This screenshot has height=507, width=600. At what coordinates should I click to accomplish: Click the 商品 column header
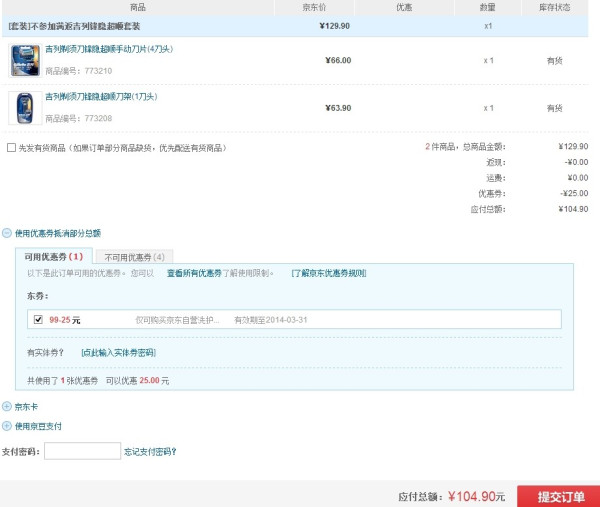138,7
